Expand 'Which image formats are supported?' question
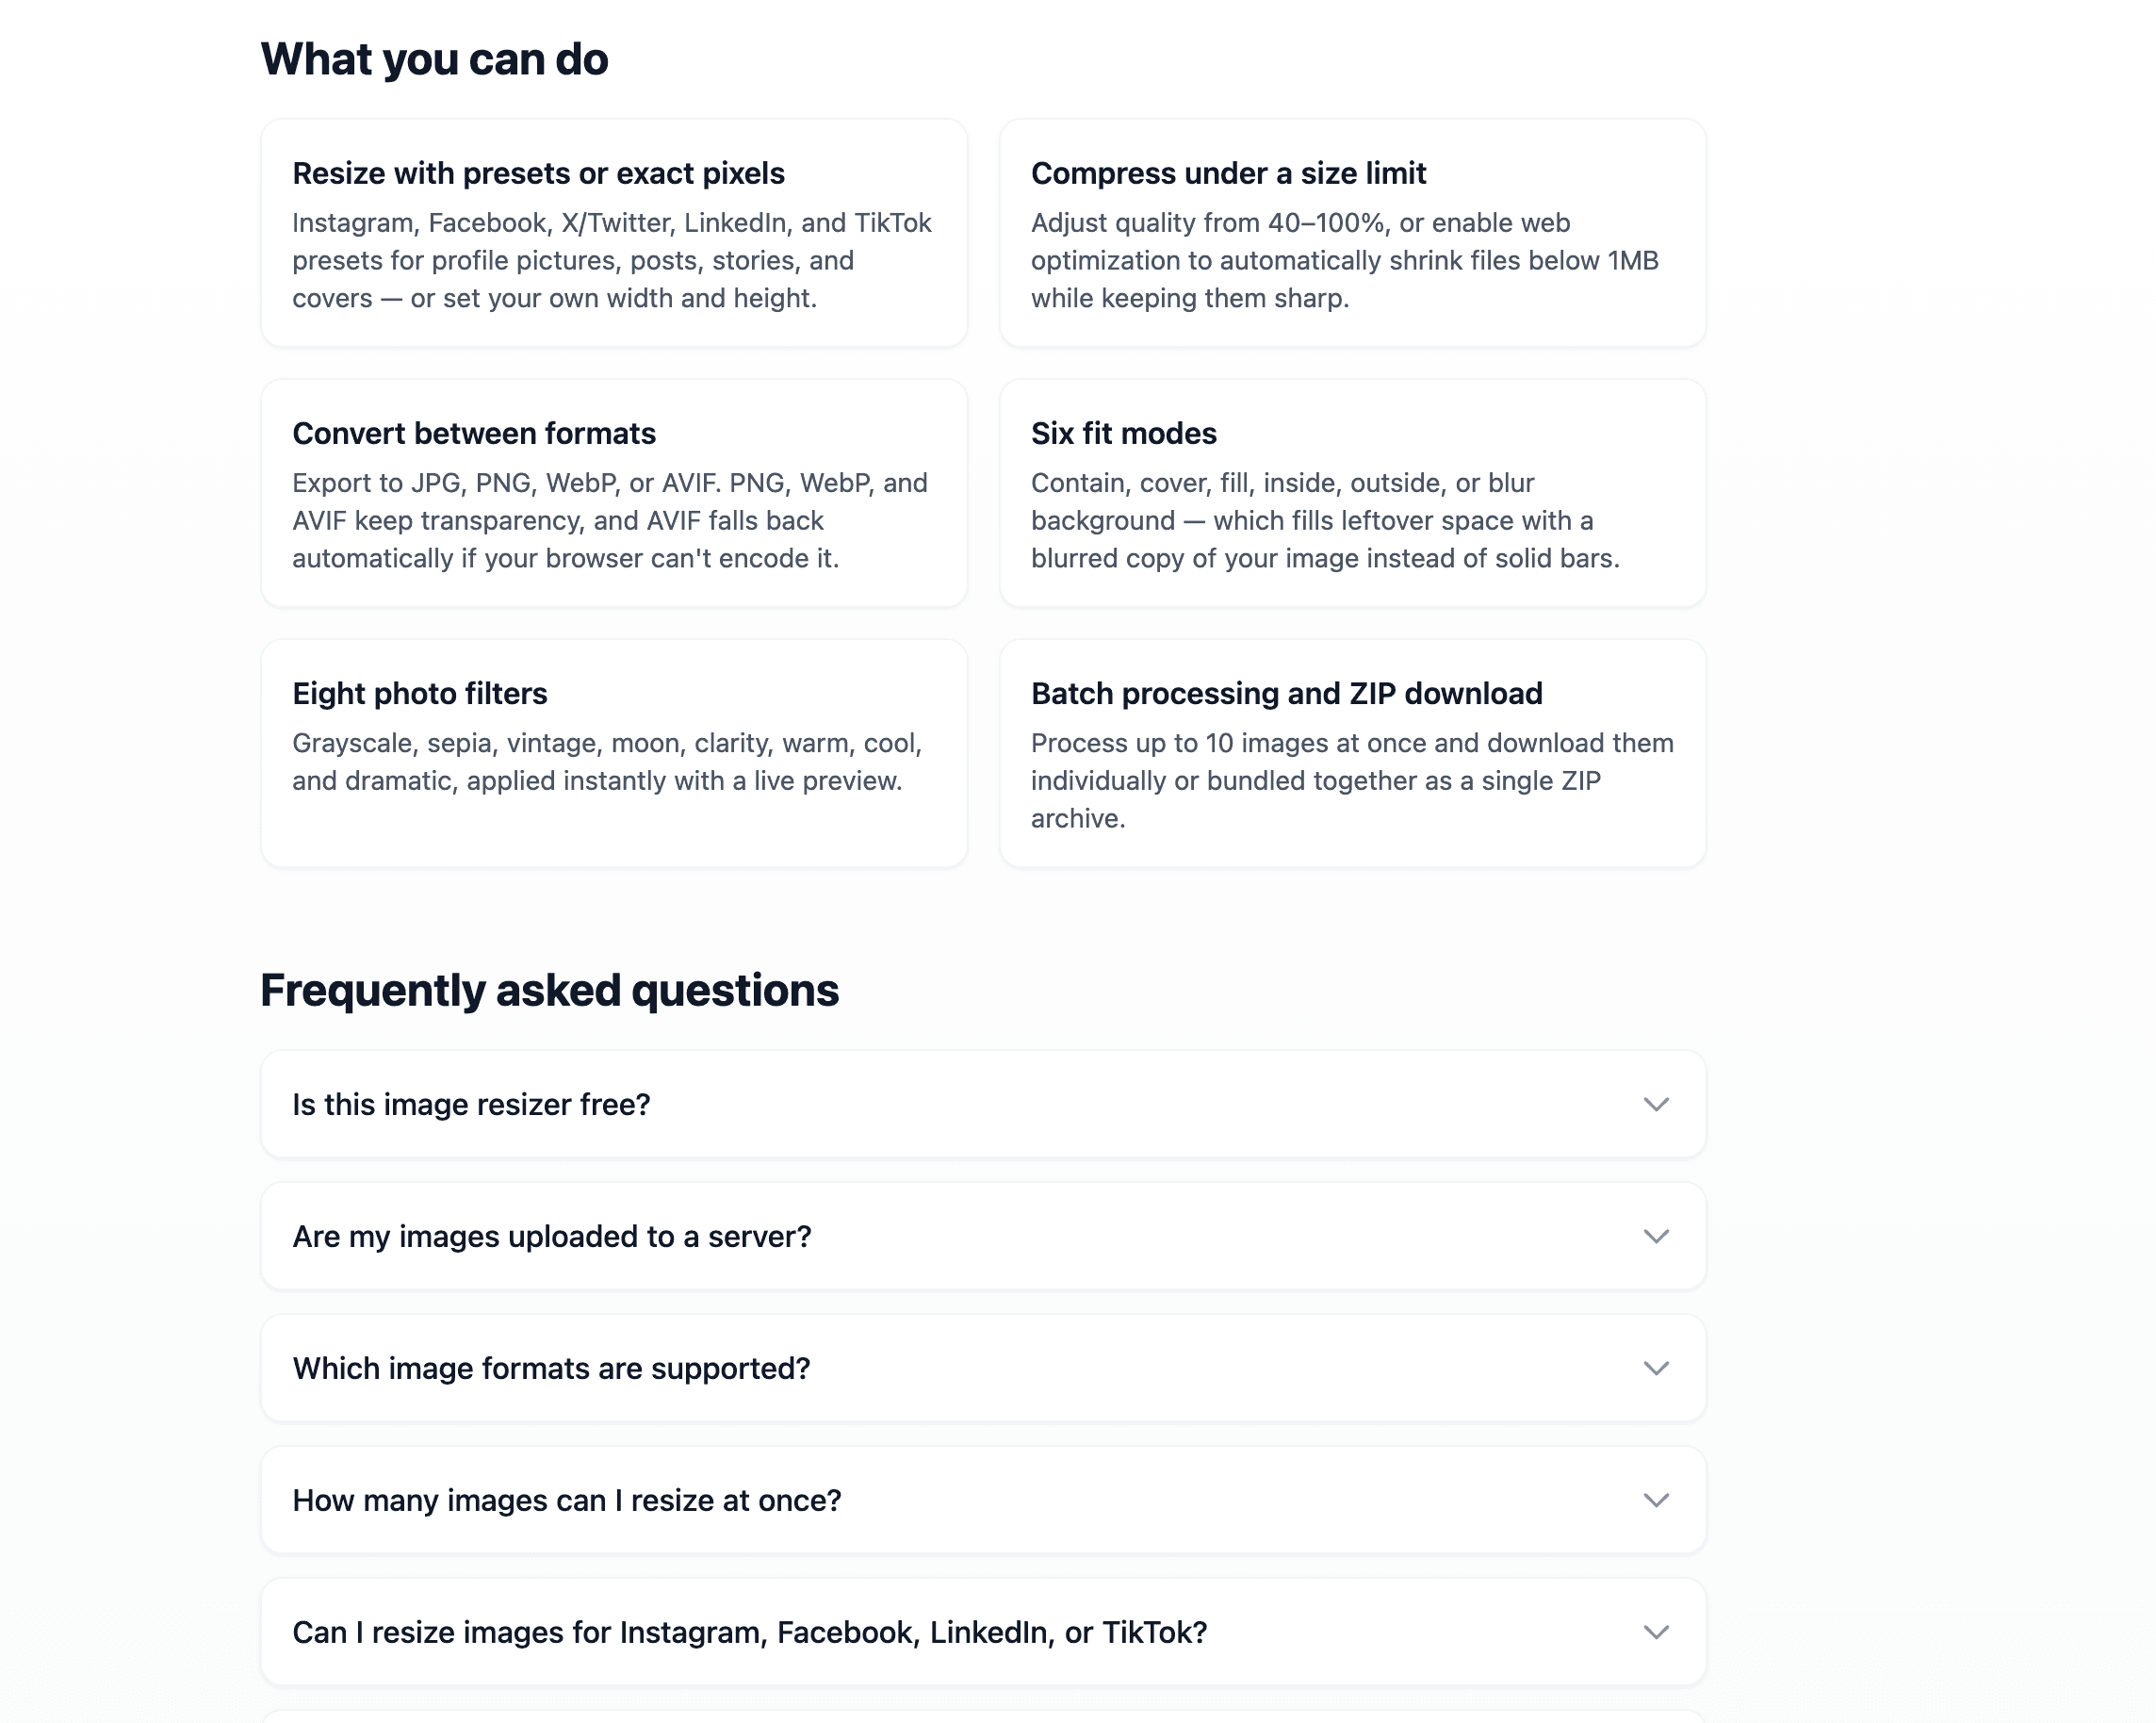This screenshot has height=1723, width=2156. pos(983,1368)
